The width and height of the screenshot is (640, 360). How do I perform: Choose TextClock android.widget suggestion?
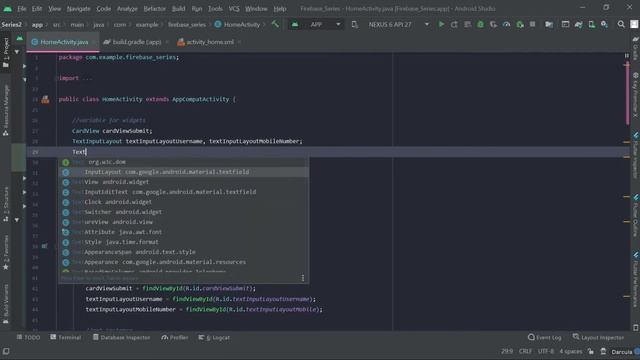[x=183, y=202]
